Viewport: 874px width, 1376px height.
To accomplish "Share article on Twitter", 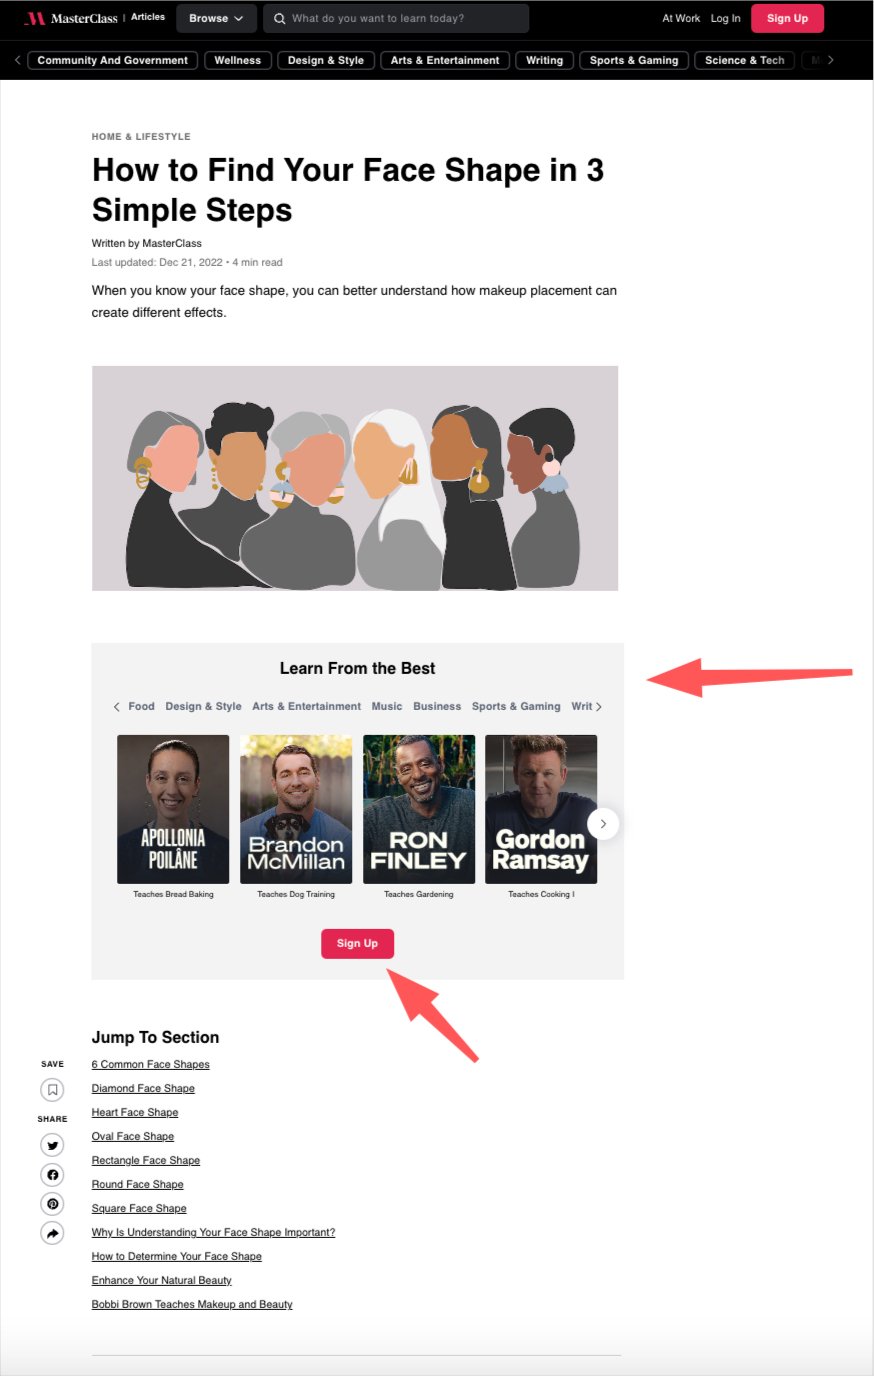I will [x=52, y=1145].
